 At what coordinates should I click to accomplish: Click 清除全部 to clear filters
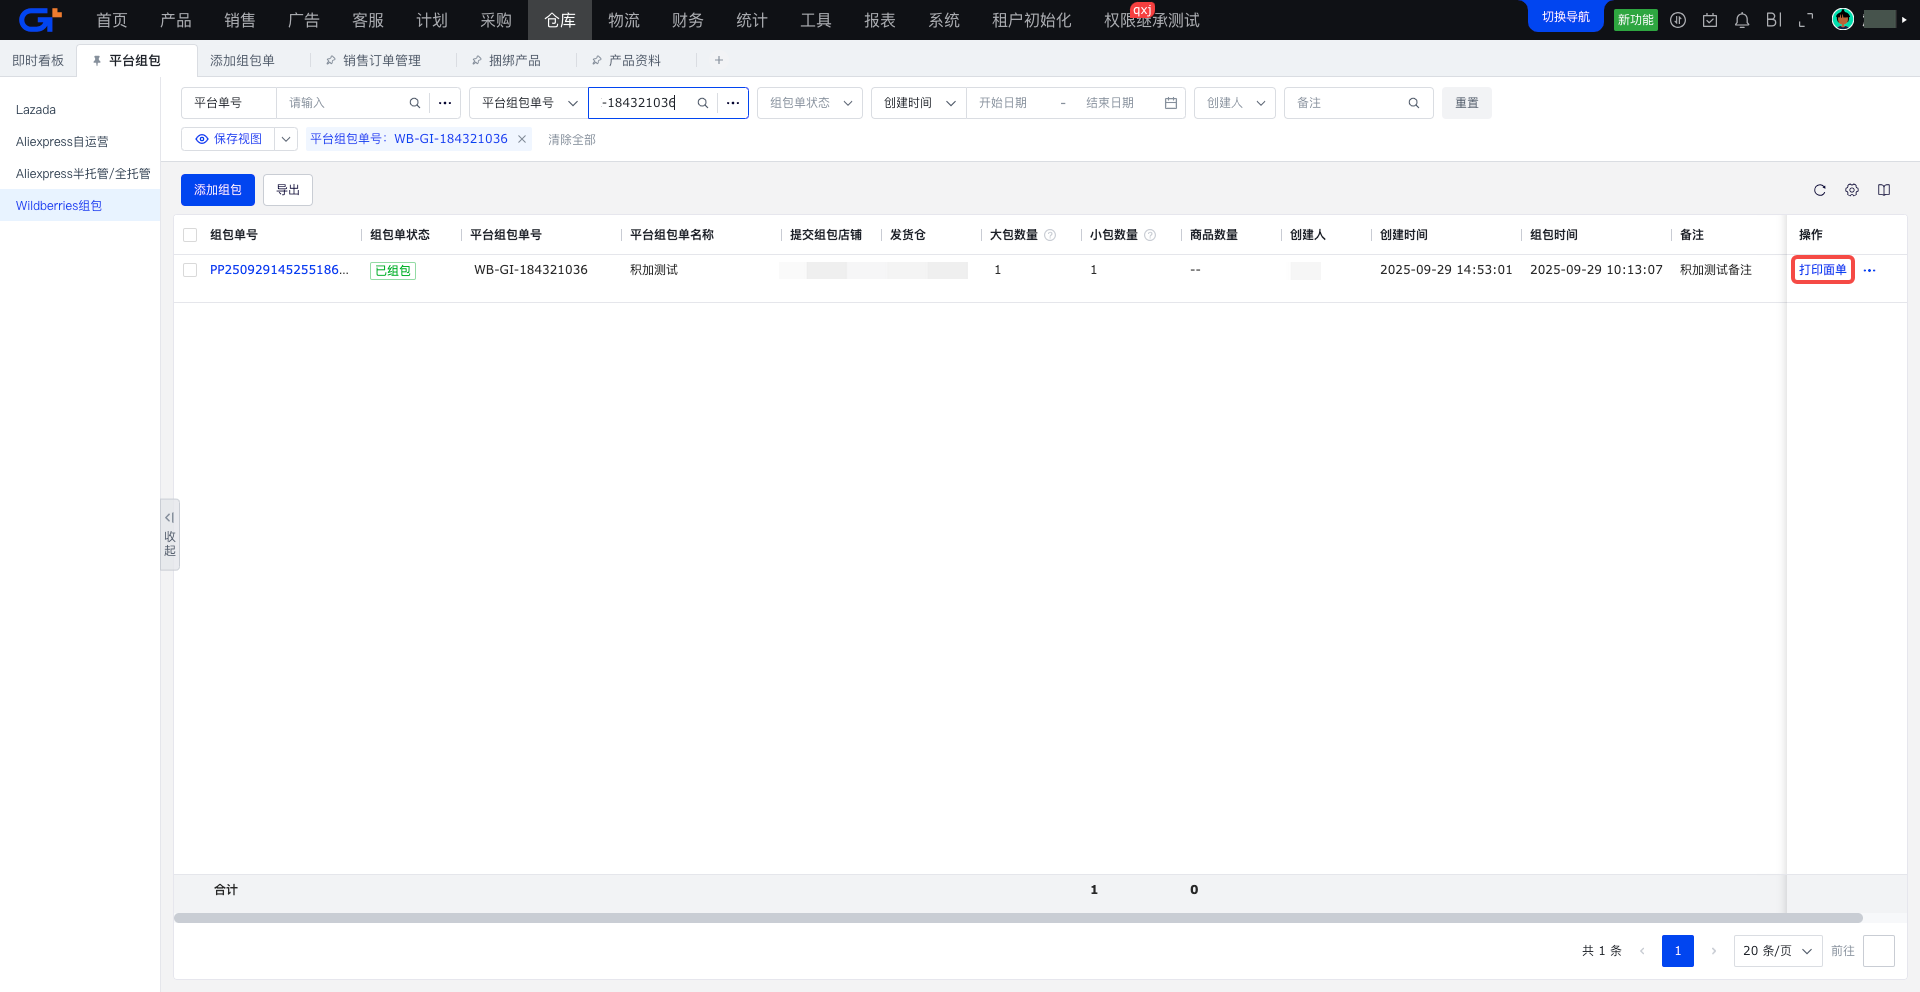click(572, 140)
